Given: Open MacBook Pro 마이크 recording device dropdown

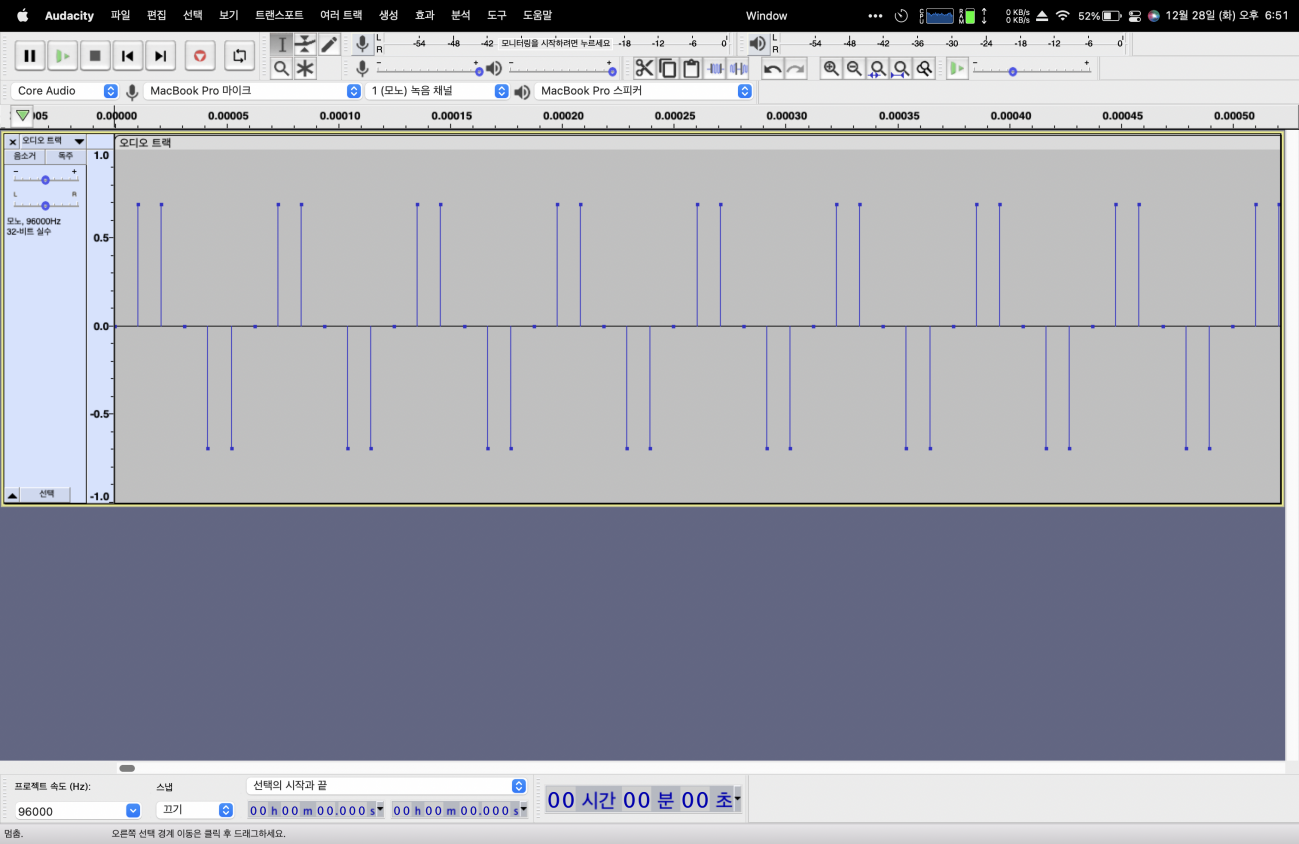Looking at the screenshot, I should (x=252, y=91).
